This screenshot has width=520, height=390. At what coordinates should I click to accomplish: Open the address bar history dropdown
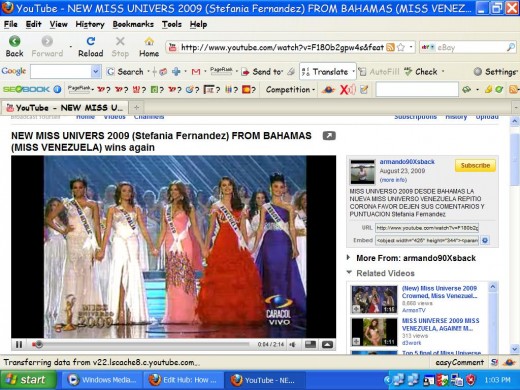click(x=411, y=47)
